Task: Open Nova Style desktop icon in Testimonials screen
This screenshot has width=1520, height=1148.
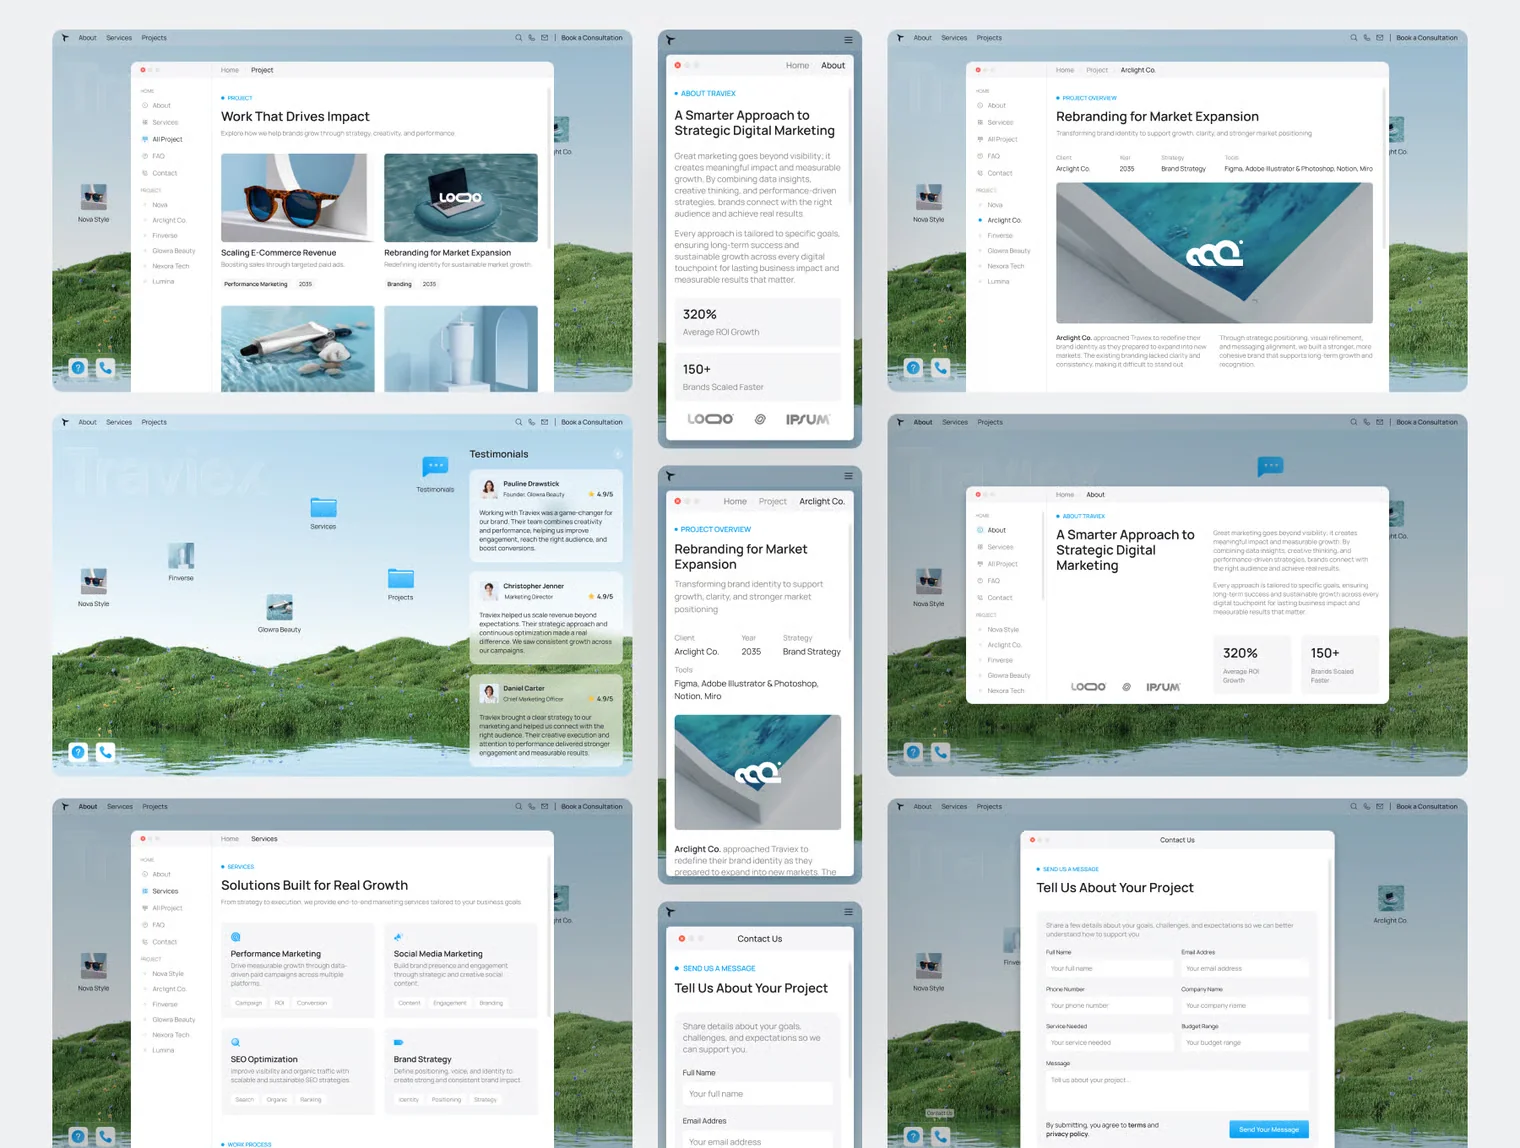Action: (x=94, y=581)
